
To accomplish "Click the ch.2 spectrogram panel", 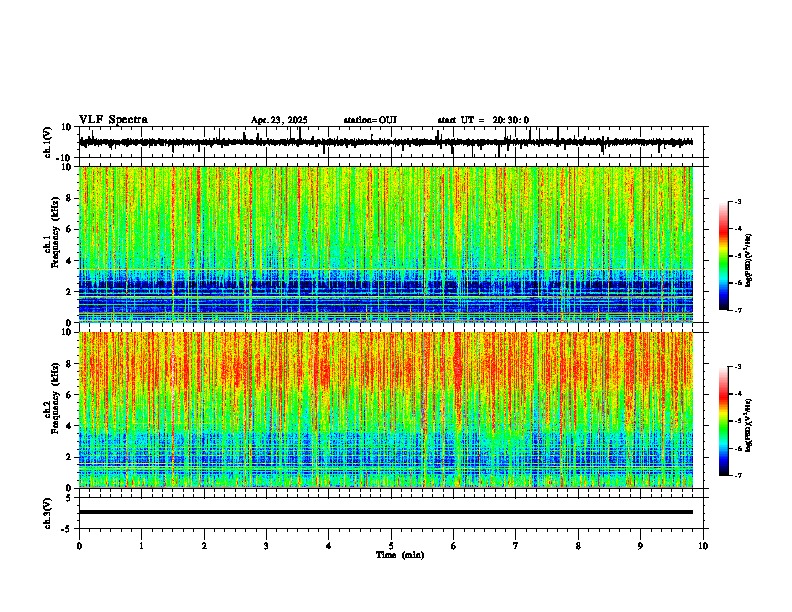I will 386,410.
